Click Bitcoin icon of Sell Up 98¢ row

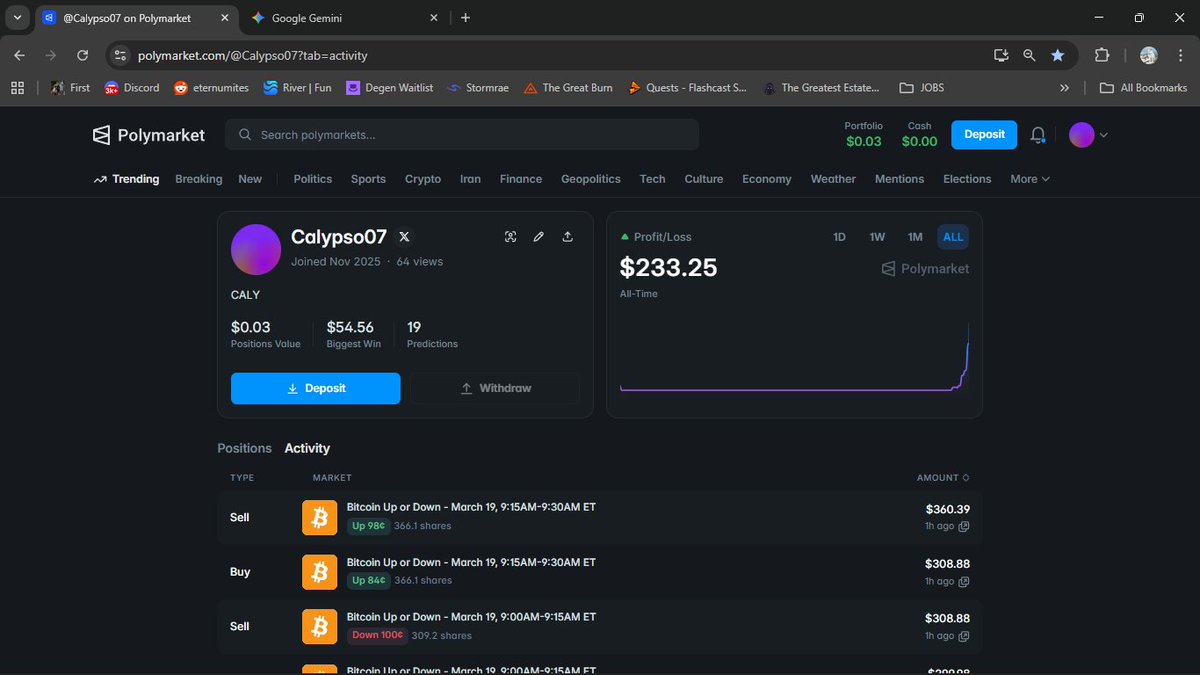pos(320,517)
